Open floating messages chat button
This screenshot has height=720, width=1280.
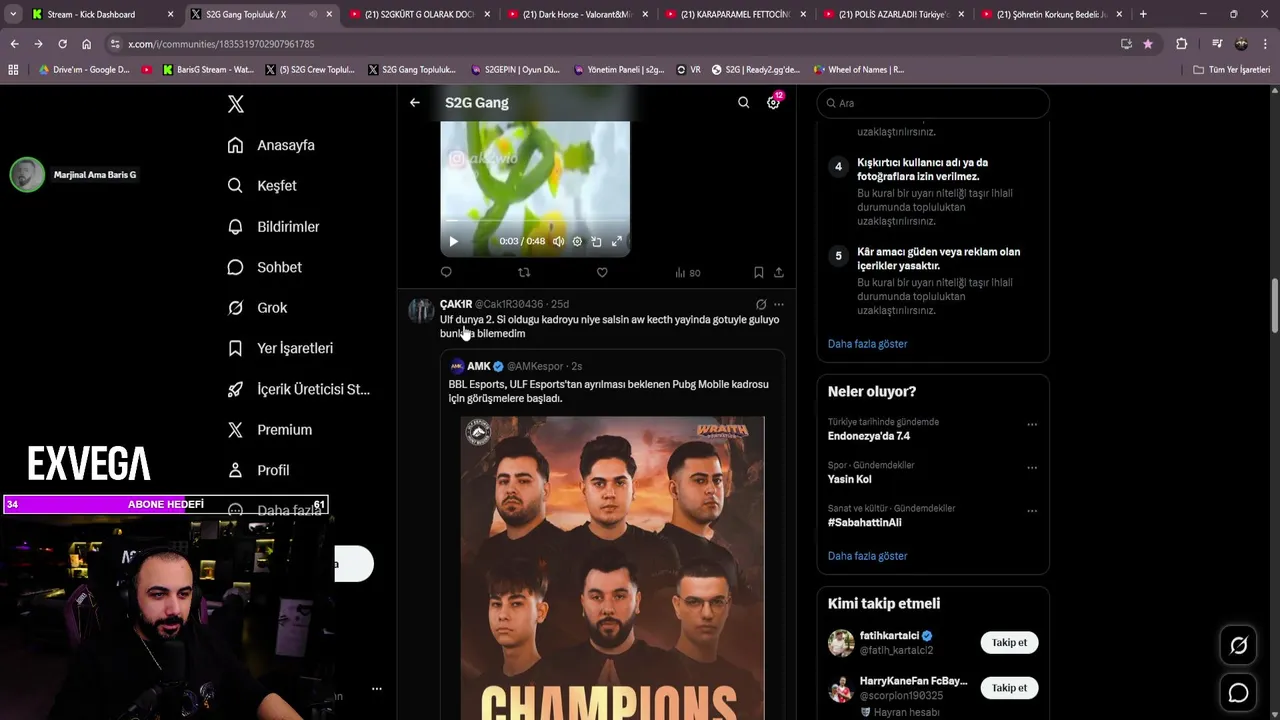(x=1238, y=693)
